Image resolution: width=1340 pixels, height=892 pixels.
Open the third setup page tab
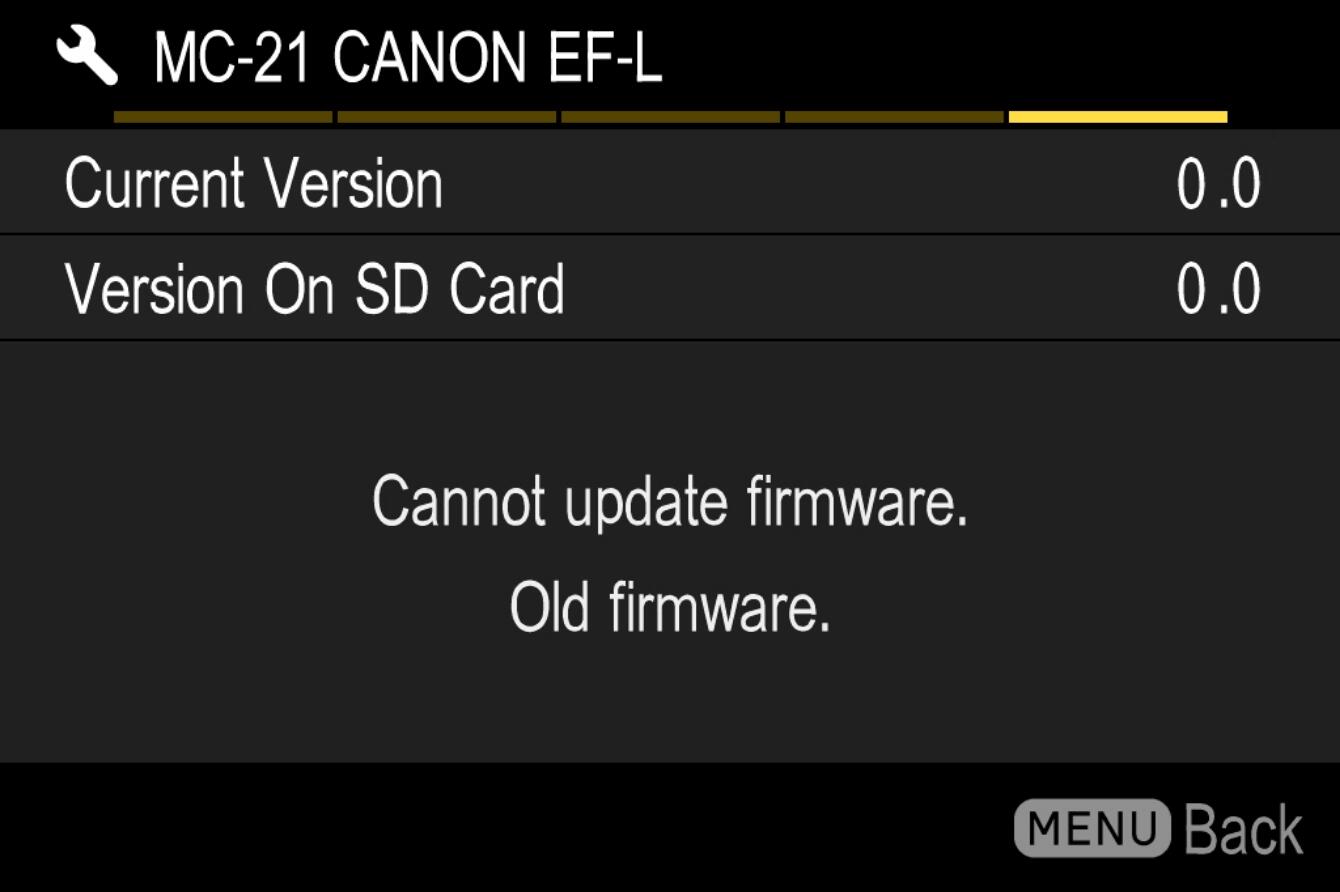tap(671, 117)
